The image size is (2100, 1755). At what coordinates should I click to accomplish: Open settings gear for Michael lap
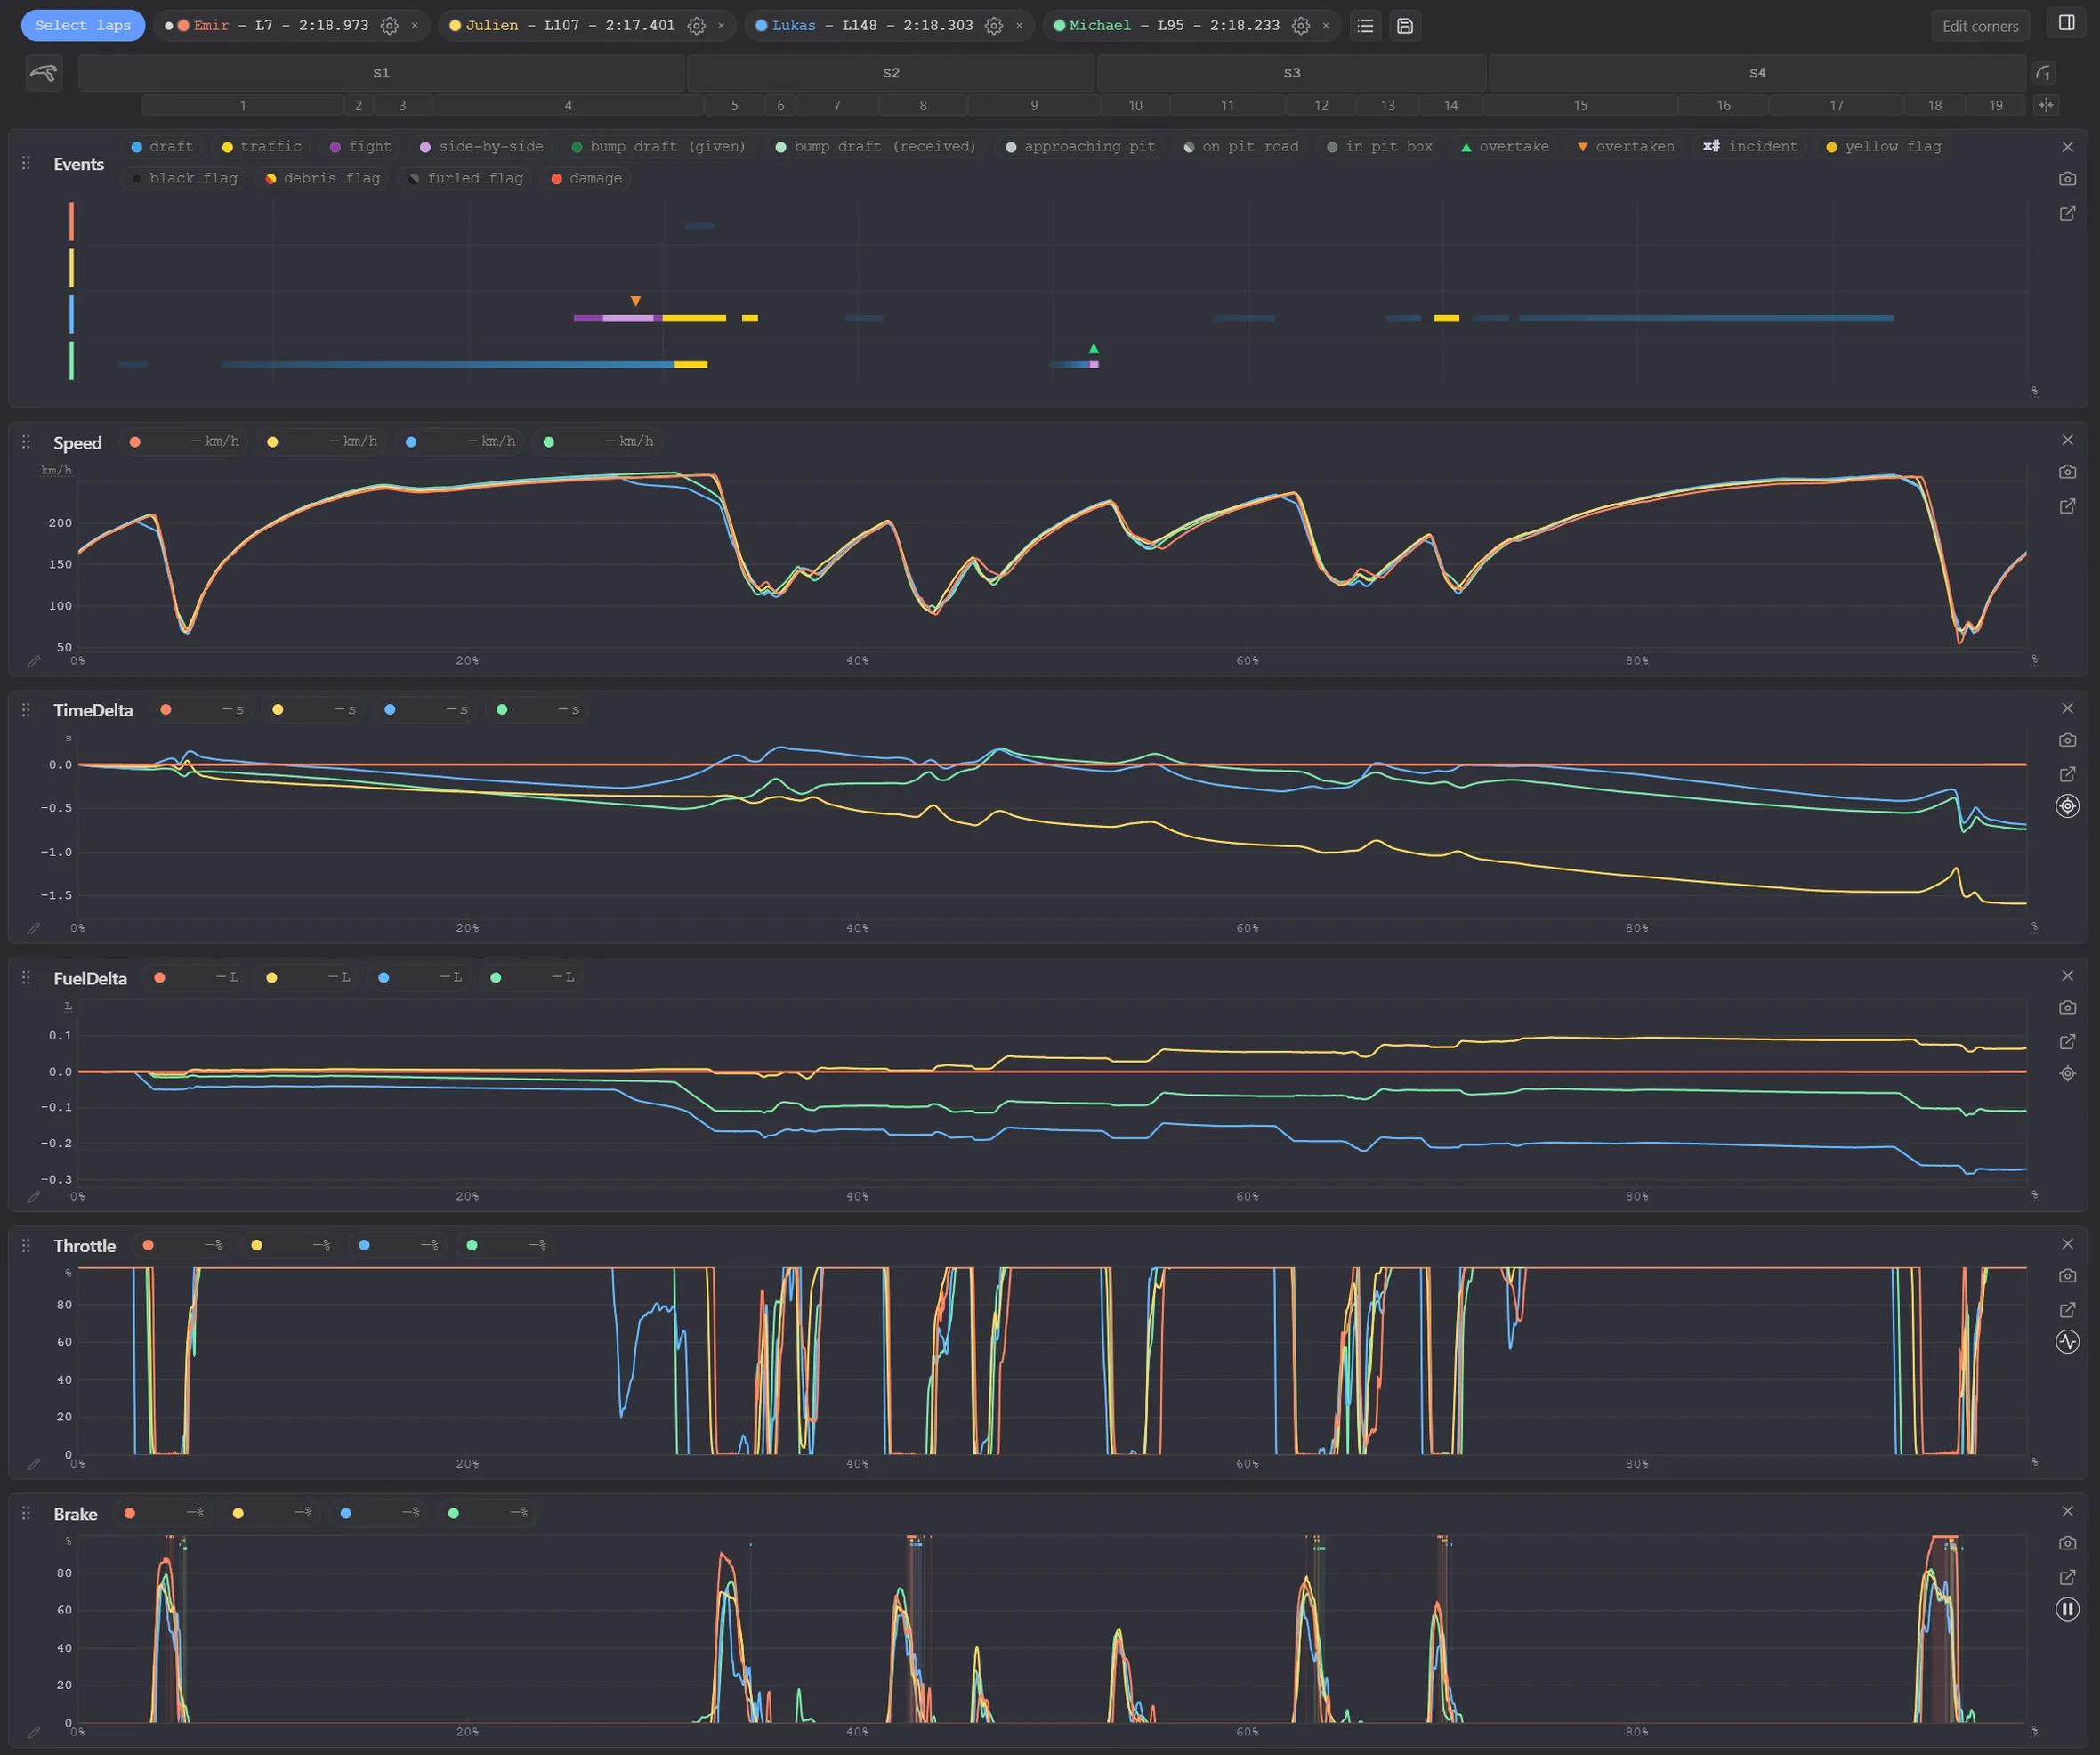tap(1301, 26)
